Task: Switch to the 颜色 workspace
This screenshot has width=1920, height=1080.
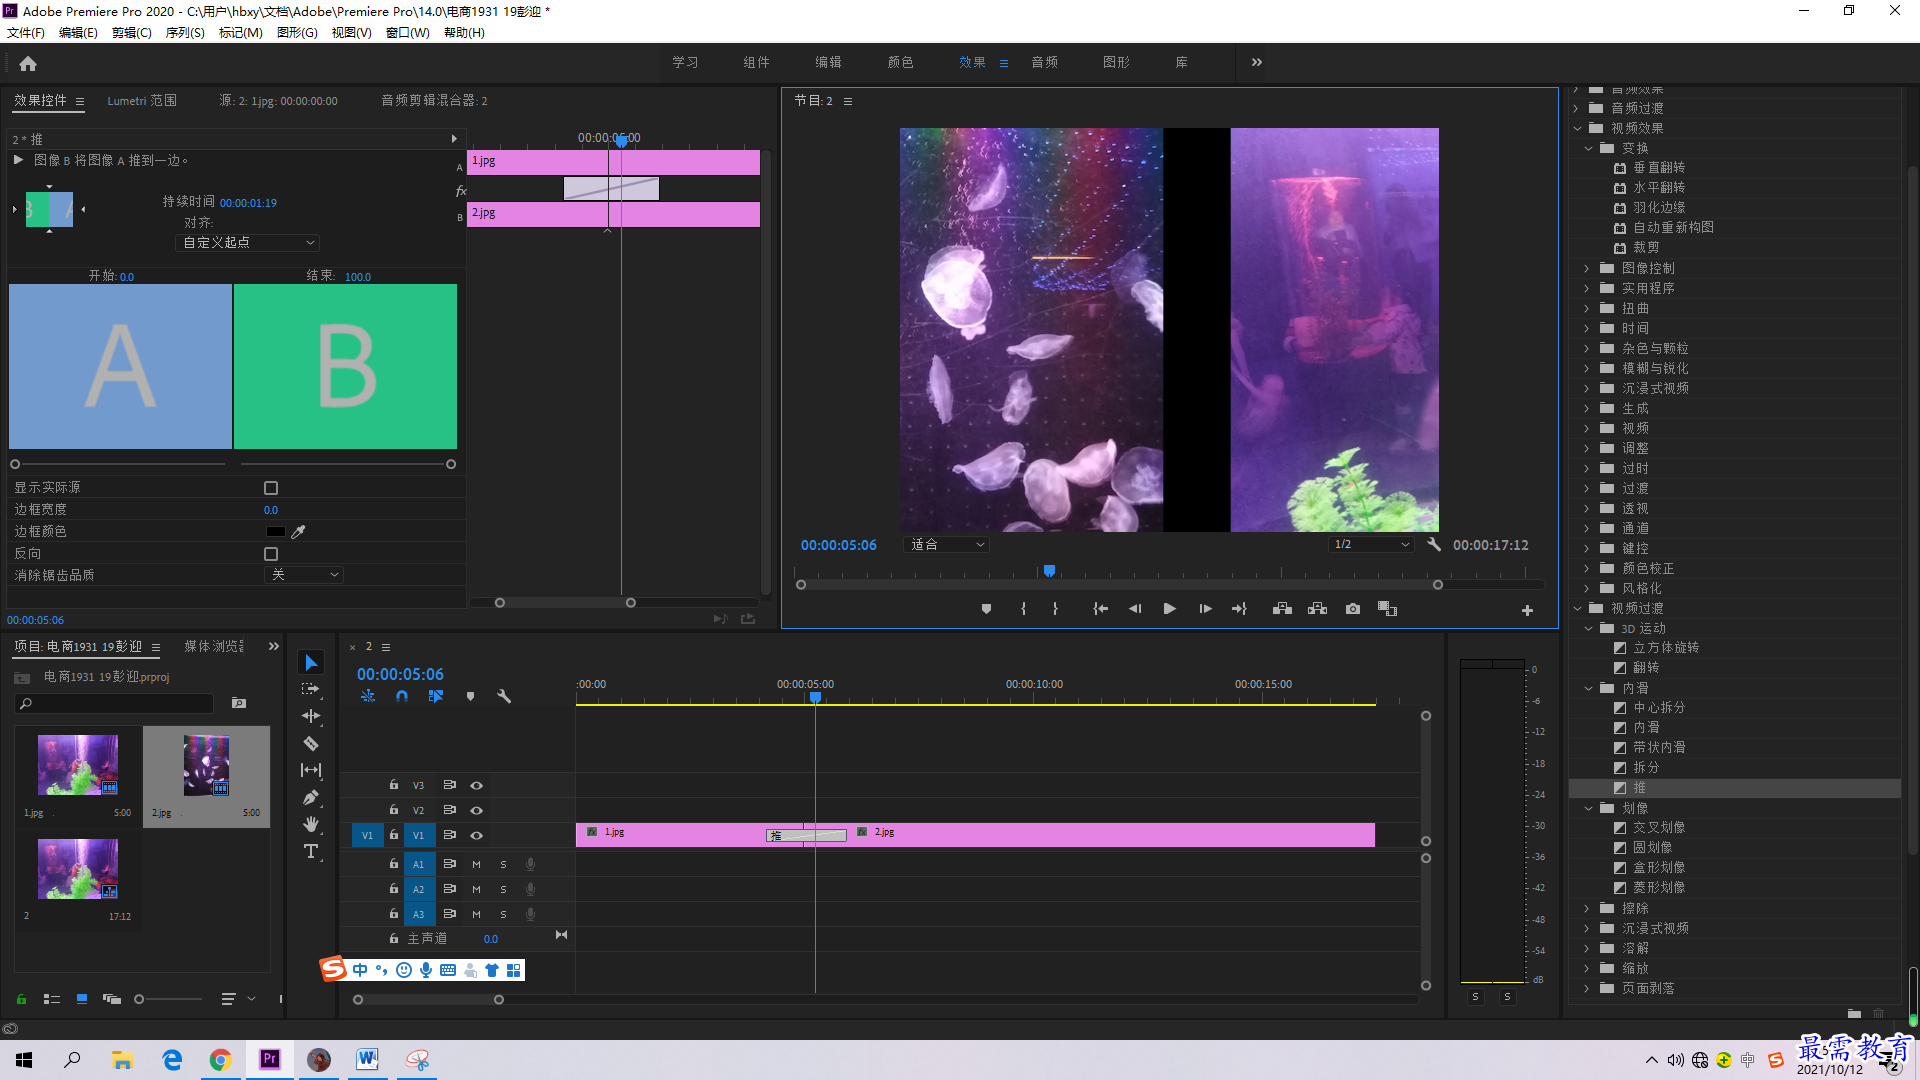Action: pos(900,62)
